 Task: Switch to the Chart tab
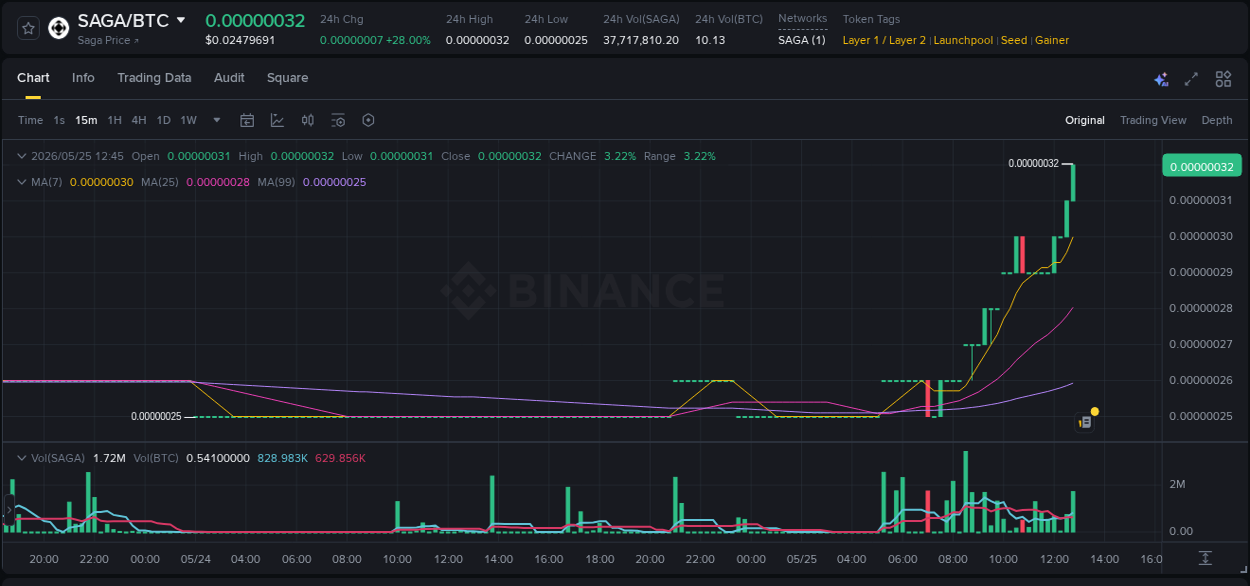pyautogui.click(x=33, y=78)
